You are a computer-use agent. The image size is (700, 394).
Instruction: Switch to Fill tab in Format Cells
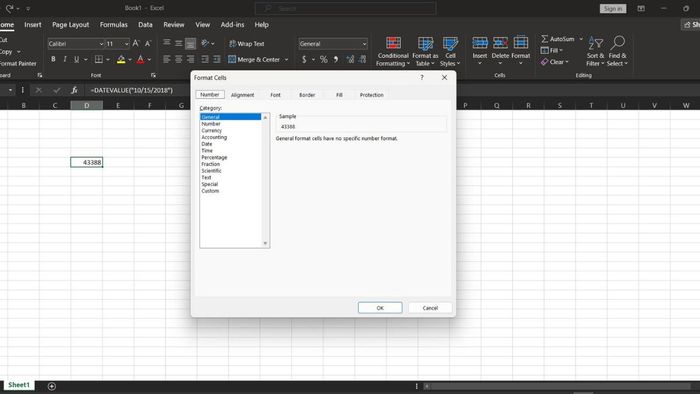pyautogui.click(x=339, y=95)
